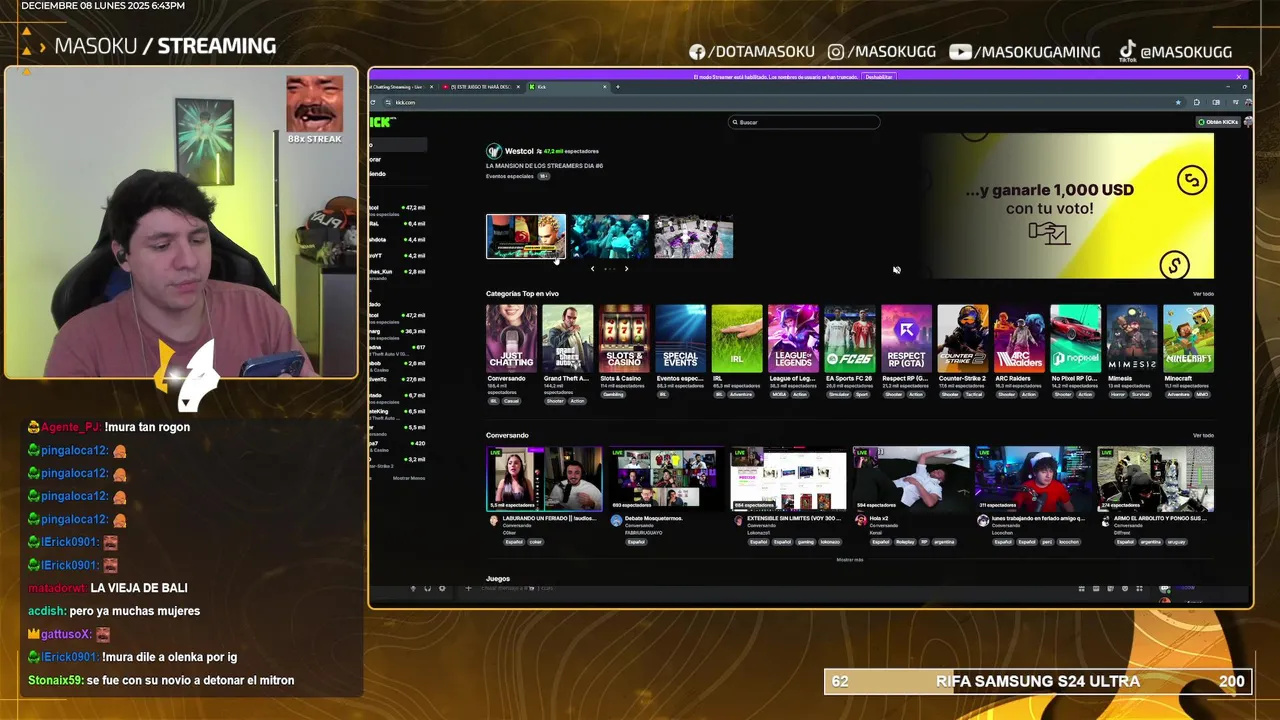
Task: Click the Eventos especiales tag under Westcol
Action: [x=510, y=176]
